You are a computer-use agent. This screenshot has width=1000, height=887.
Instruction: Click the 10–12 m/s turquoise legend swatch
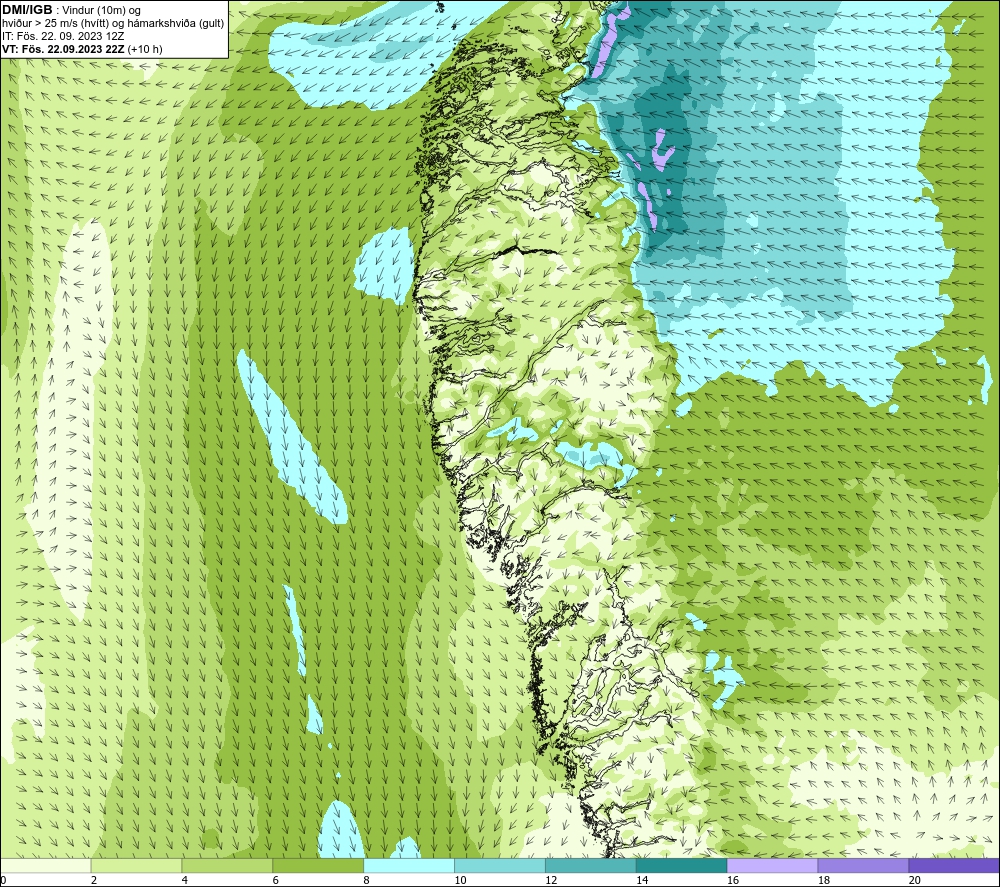pyautogui.click(x=500, y=866)
